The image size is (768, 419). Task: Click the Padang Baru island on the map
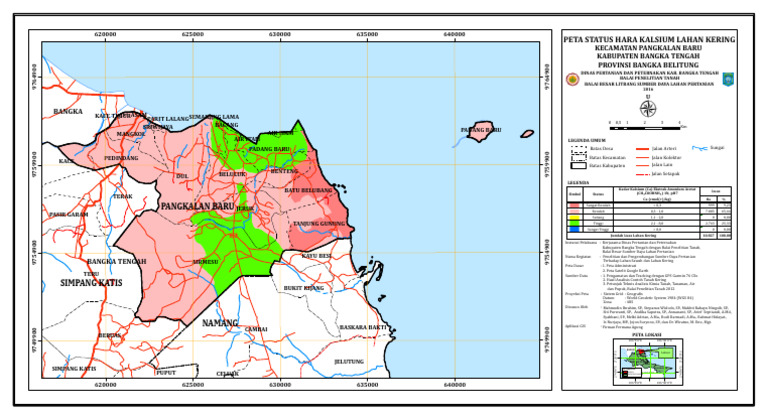tap(480, 131)
